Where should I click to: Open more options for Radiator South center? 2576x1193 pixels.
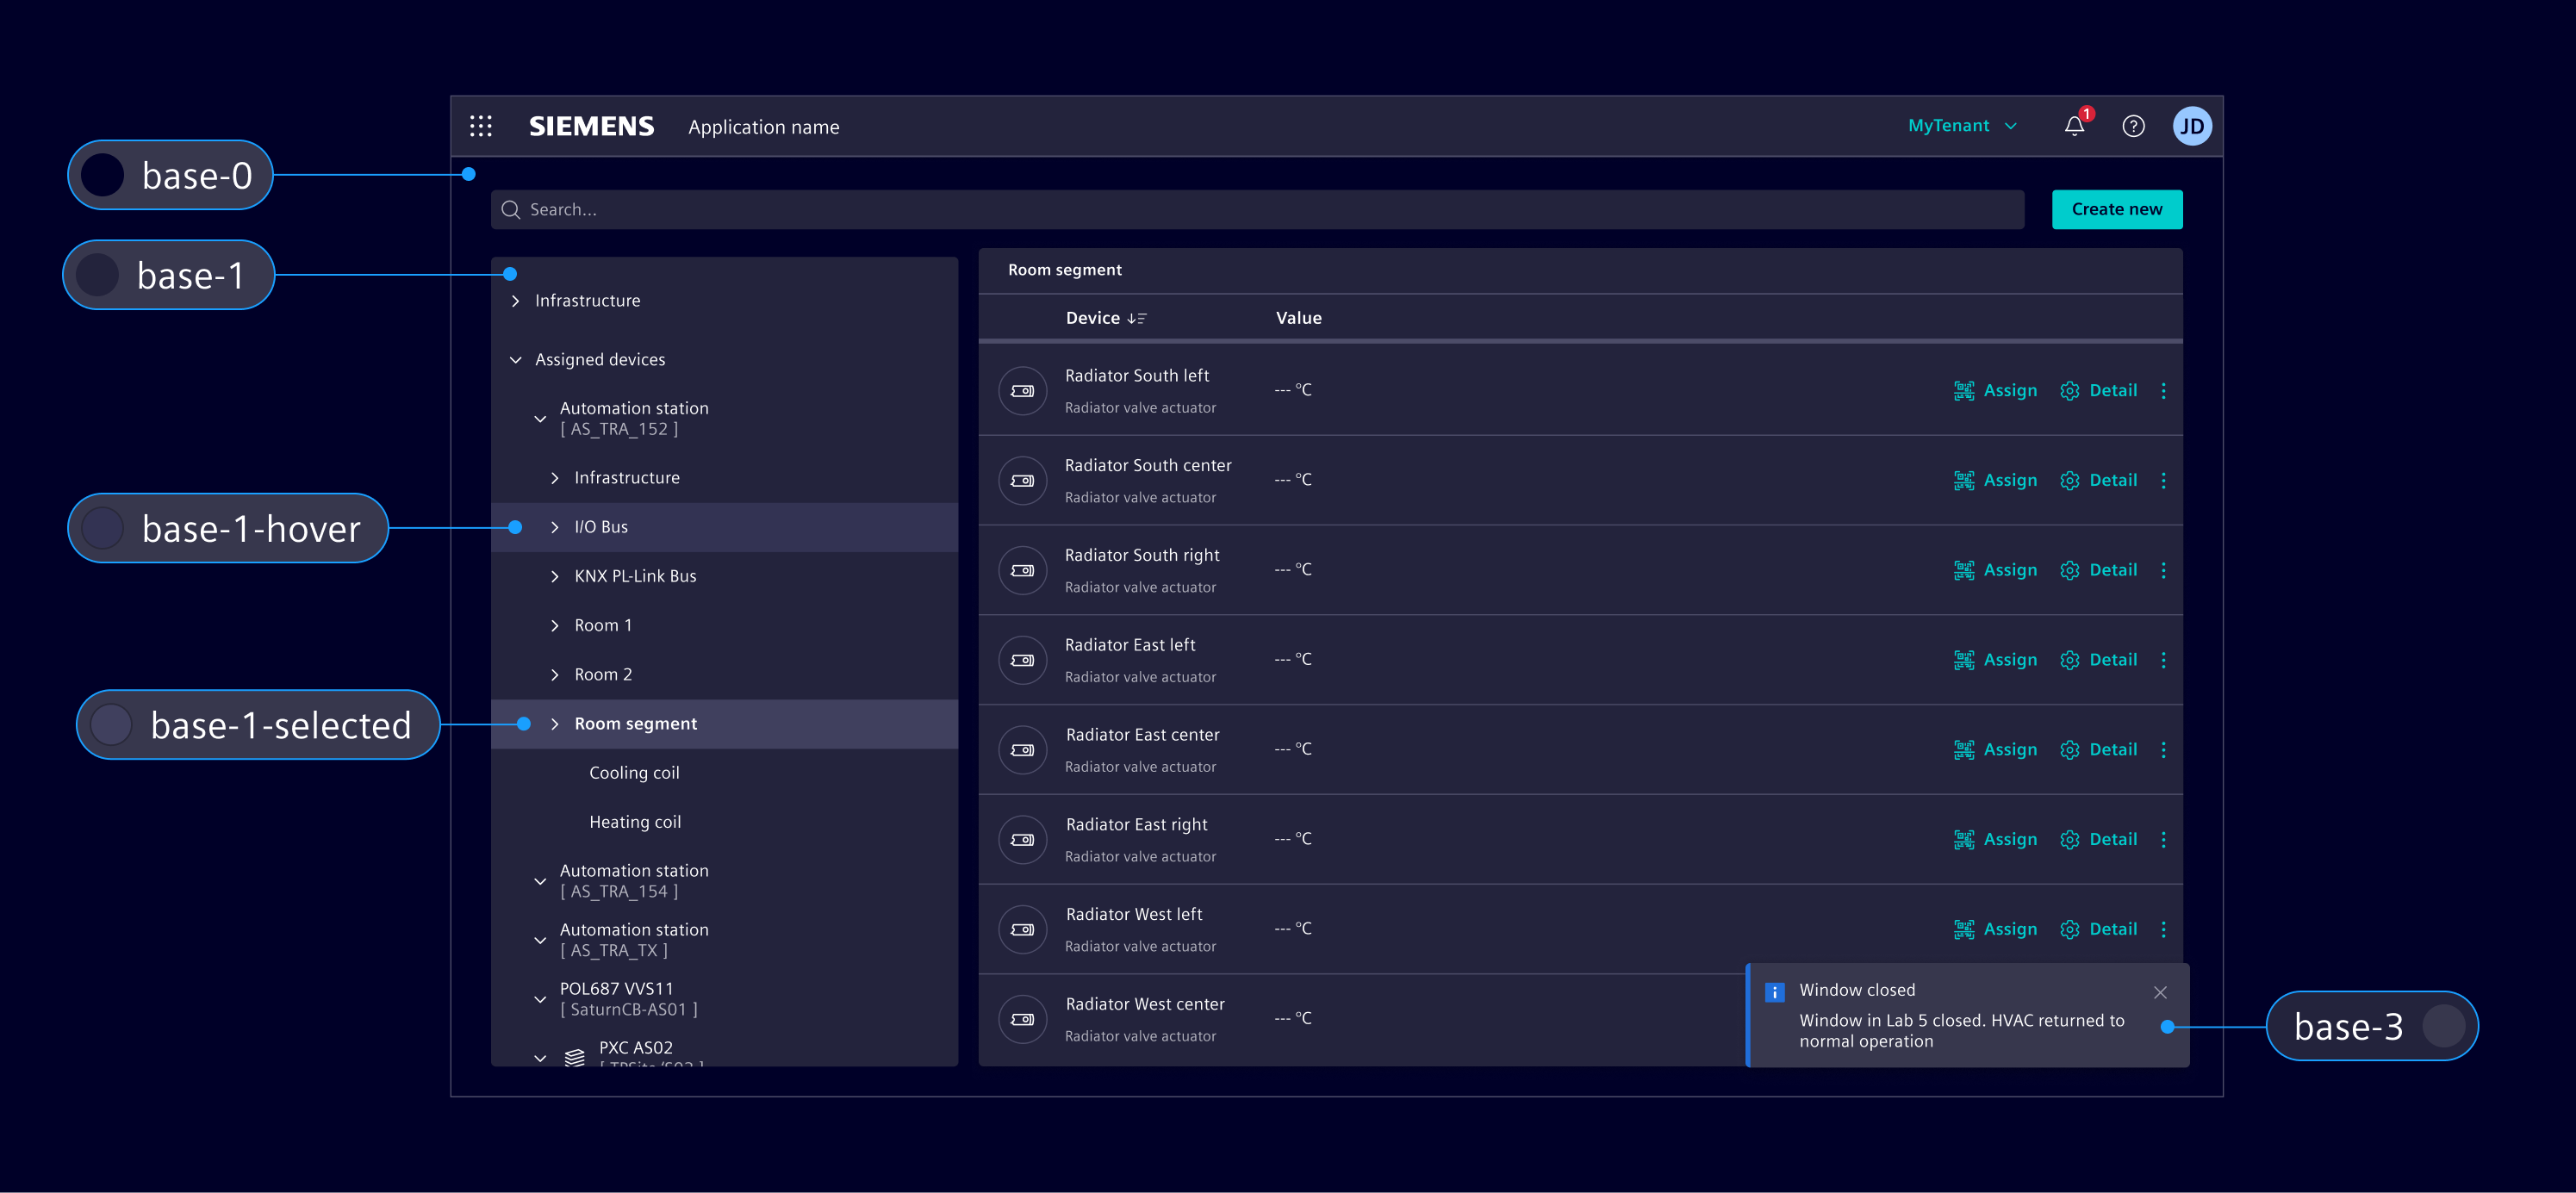(x=2163, y=481)
